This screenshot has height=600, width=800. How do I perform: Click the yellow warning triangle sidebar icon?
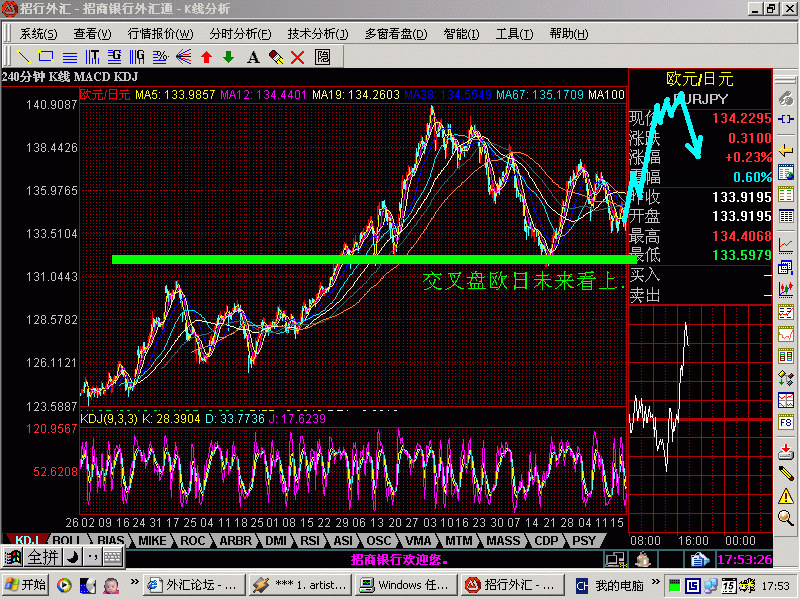coord(786,495)
